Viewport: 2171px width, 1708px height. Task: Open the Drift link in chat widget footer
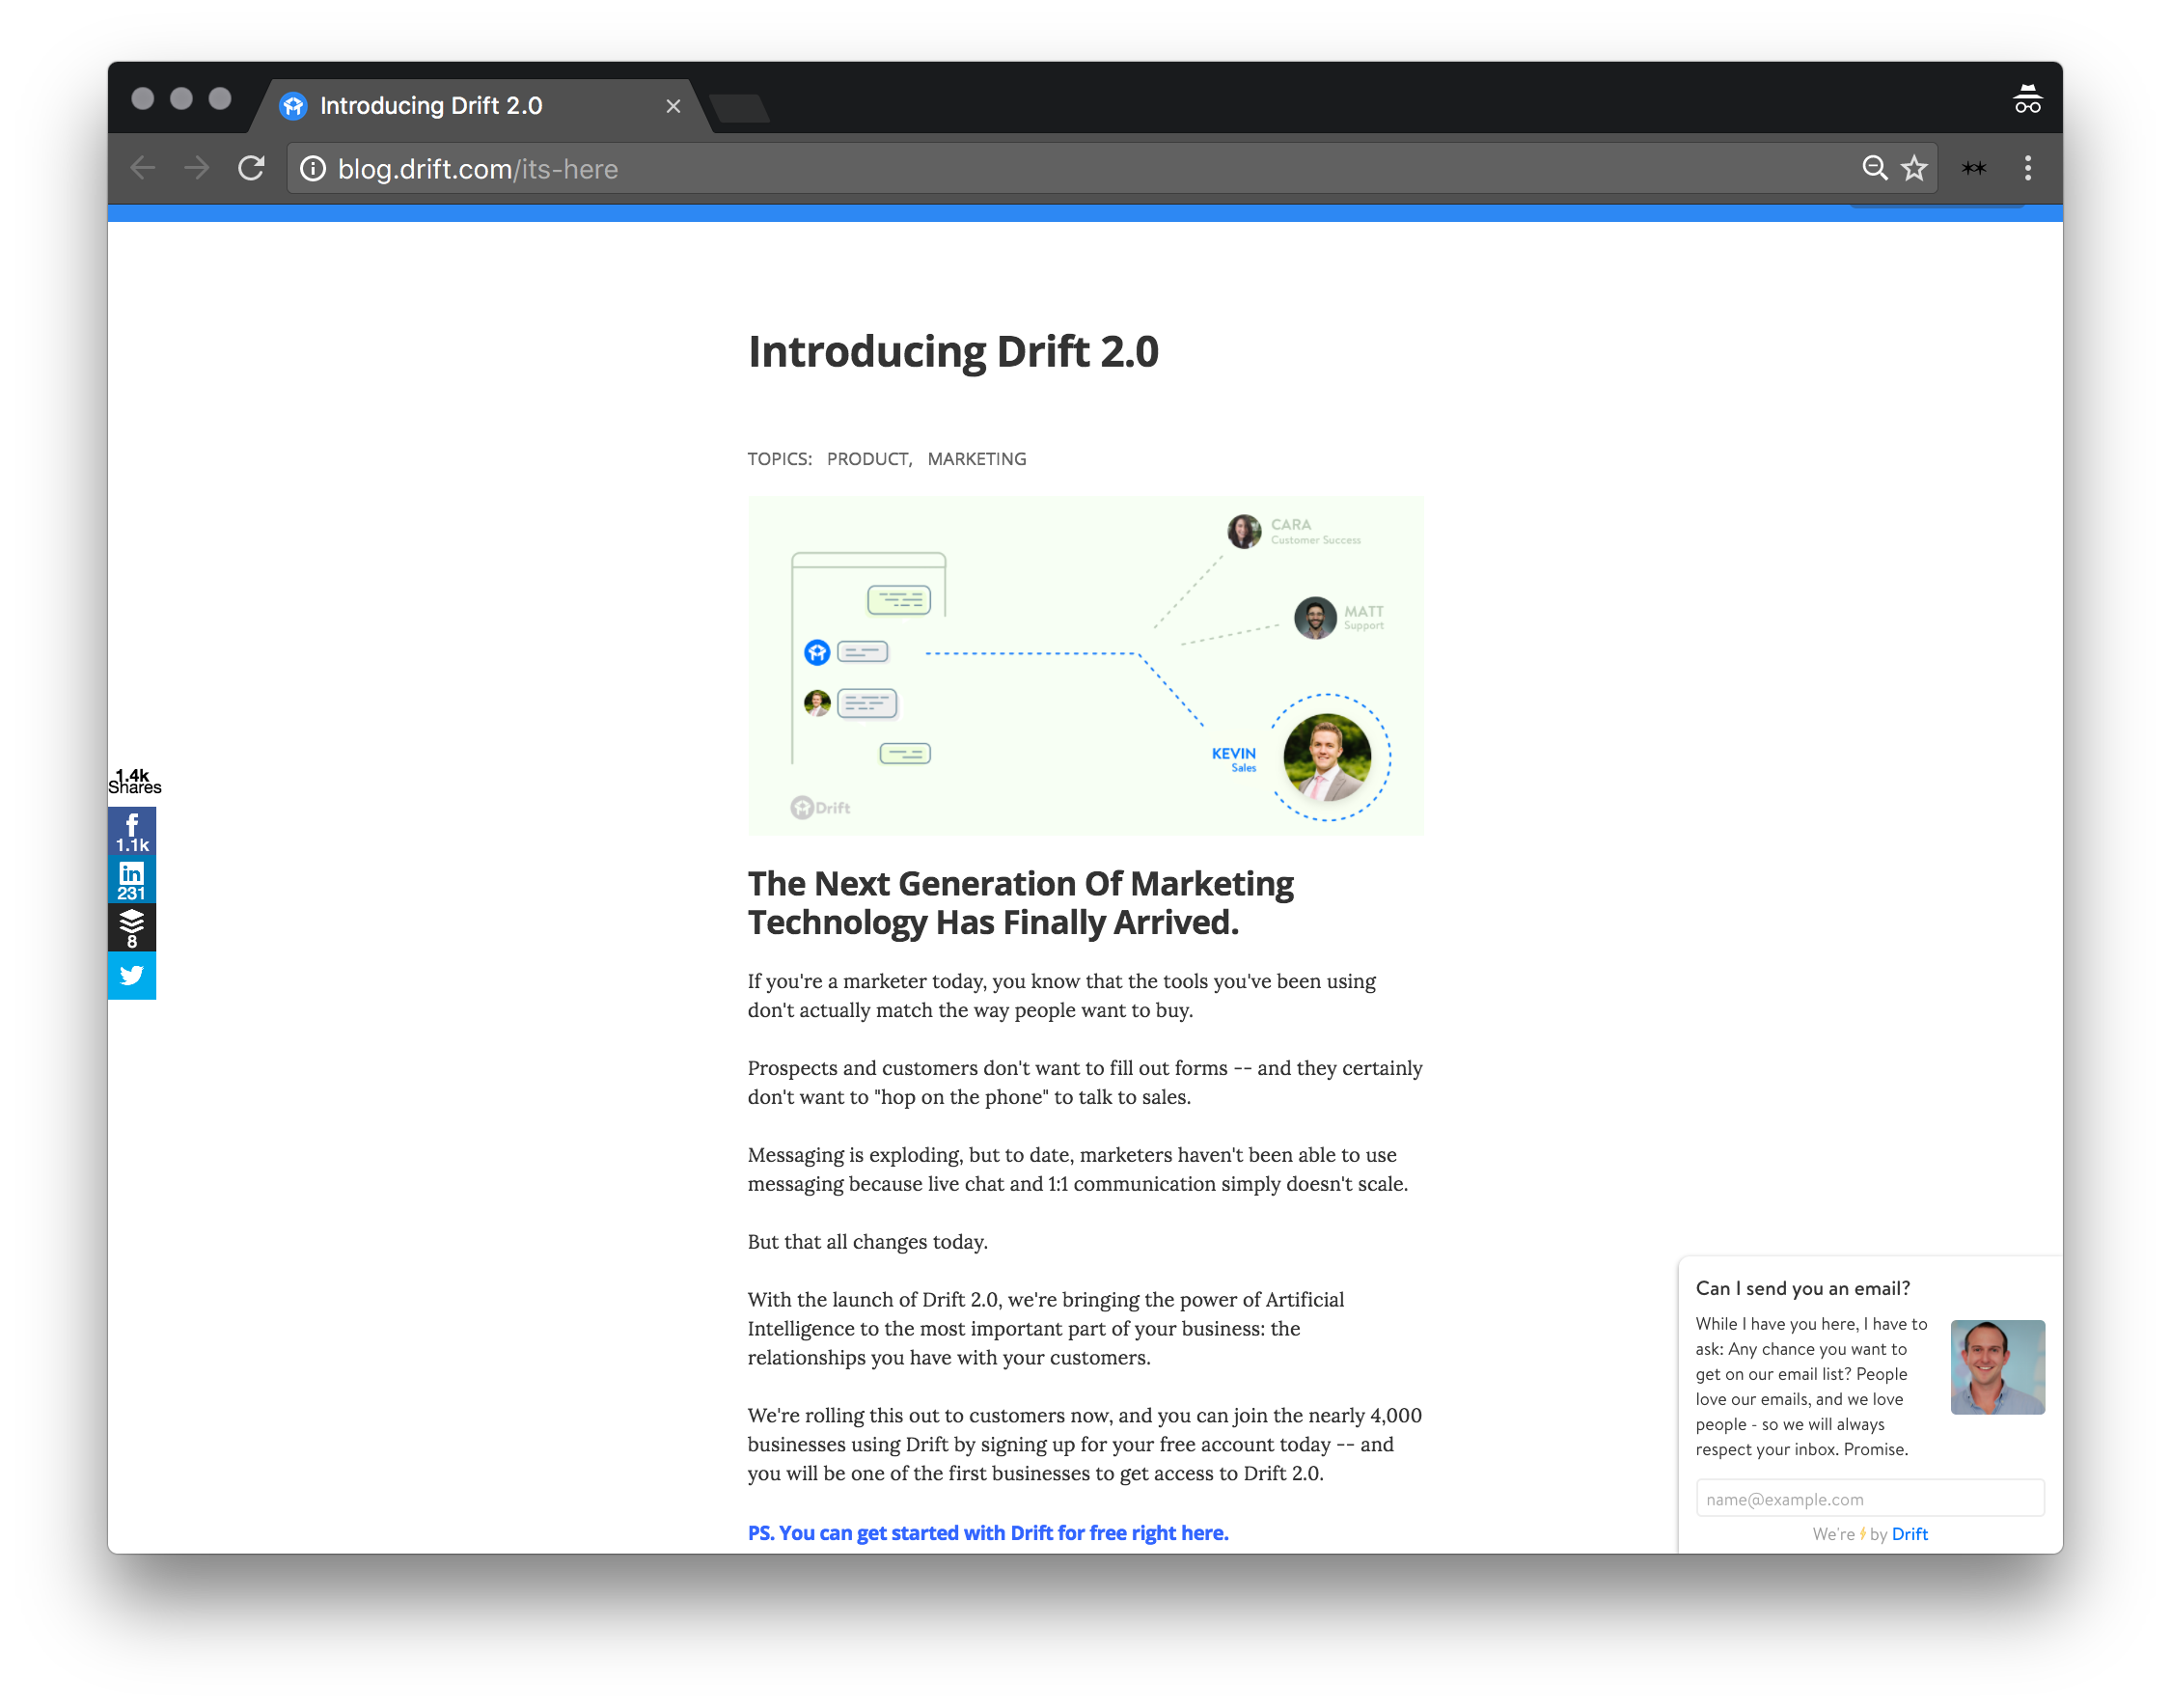1909,1534
